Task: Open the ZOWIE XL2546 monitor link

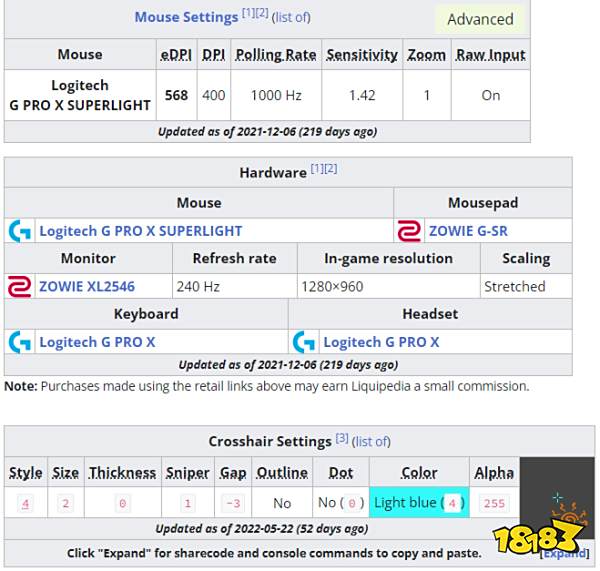Action: pyautogui.click(x=86, y=286)
